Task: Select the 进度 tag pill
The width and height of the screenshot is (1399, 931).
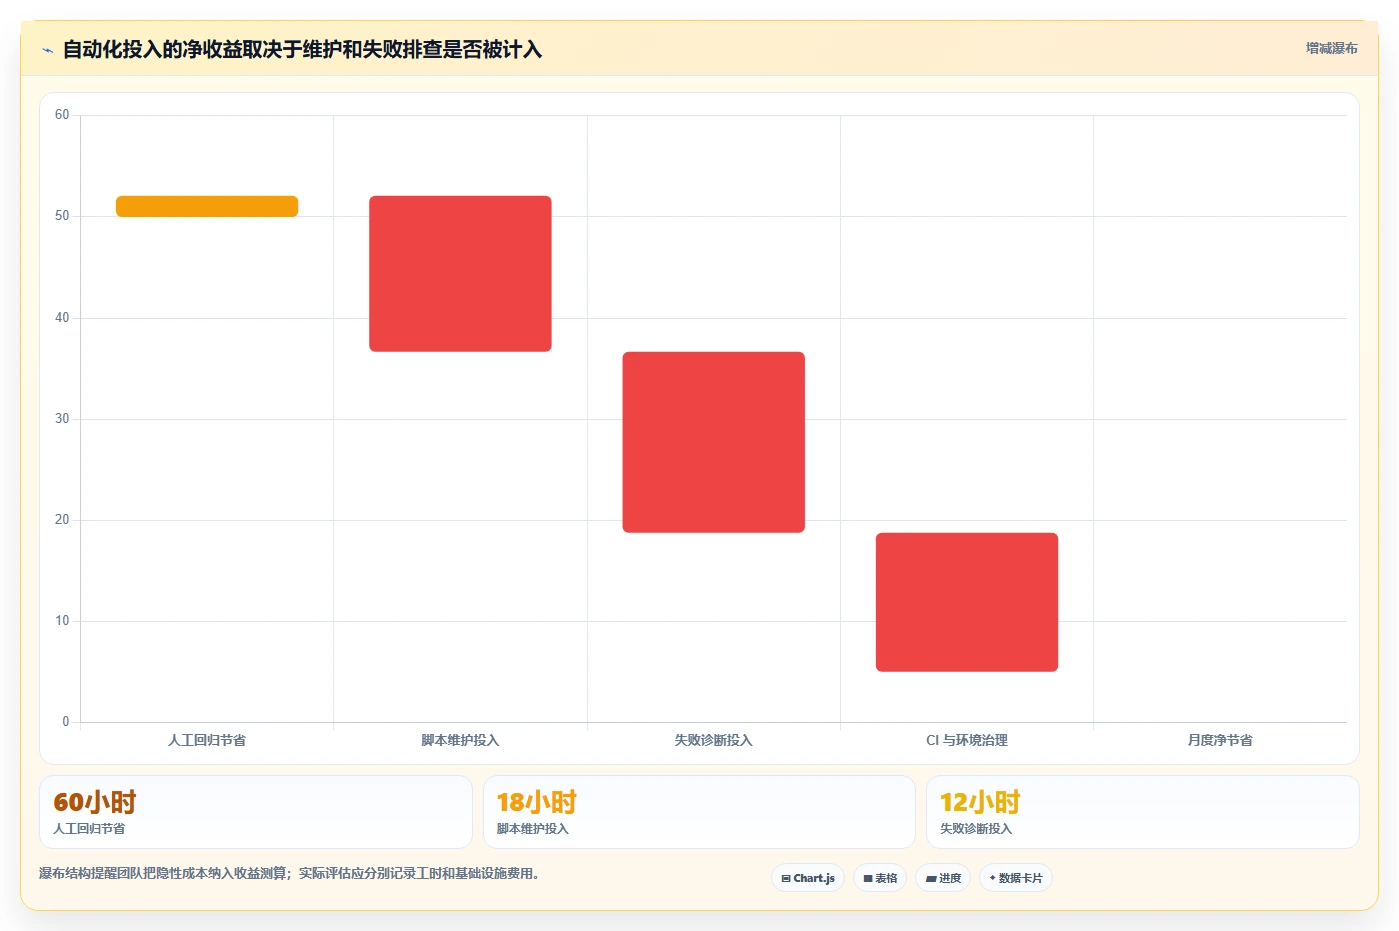Action: pyautogui.click(x=943, y=878)
